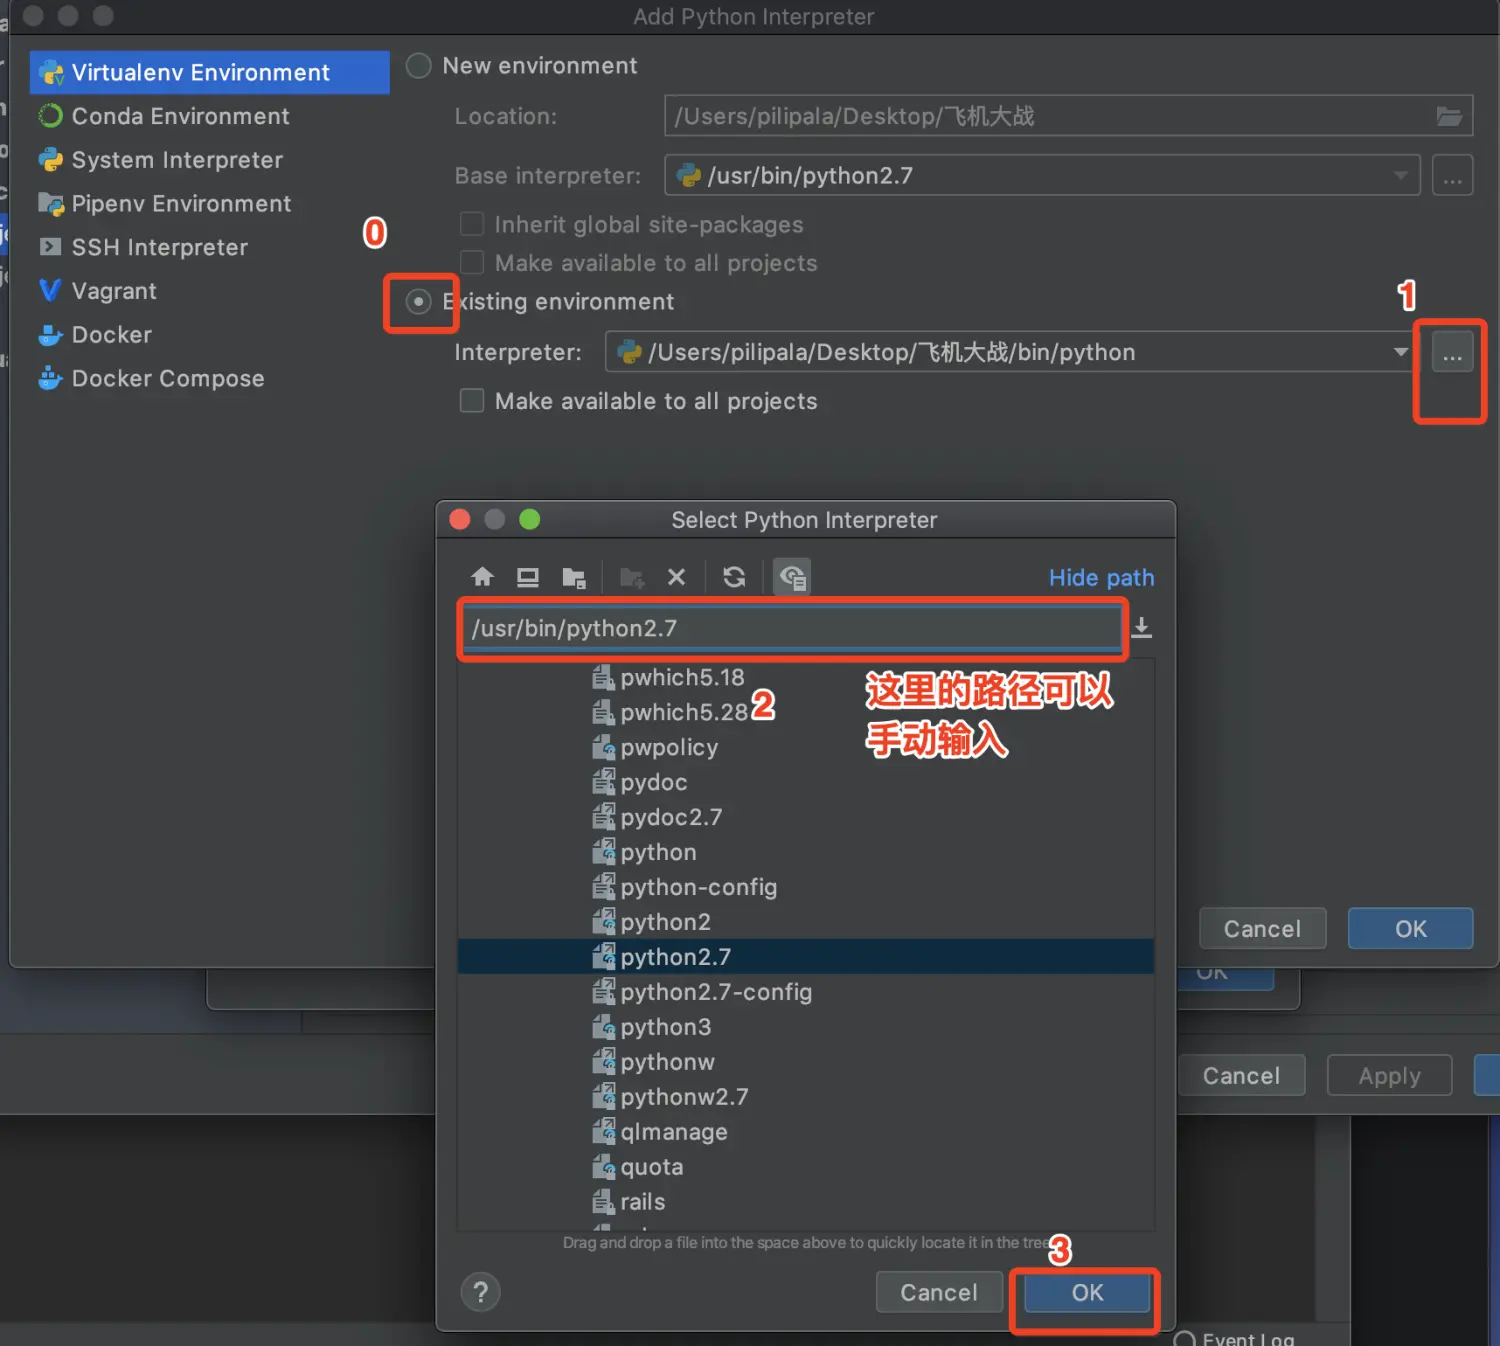Enable Make available to all projects under Interpreter

(472, 401)
